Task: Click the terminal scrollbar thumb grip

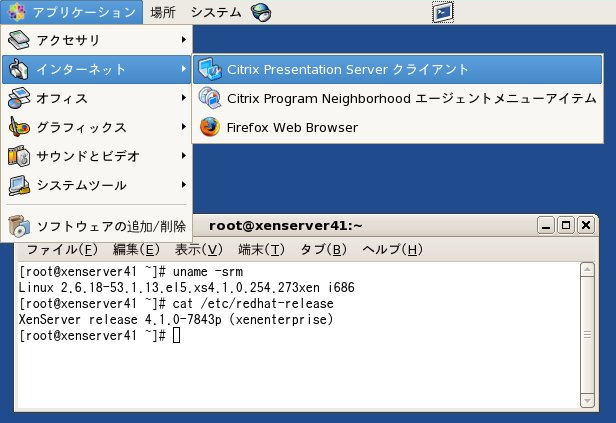Action: click(587, 335)
